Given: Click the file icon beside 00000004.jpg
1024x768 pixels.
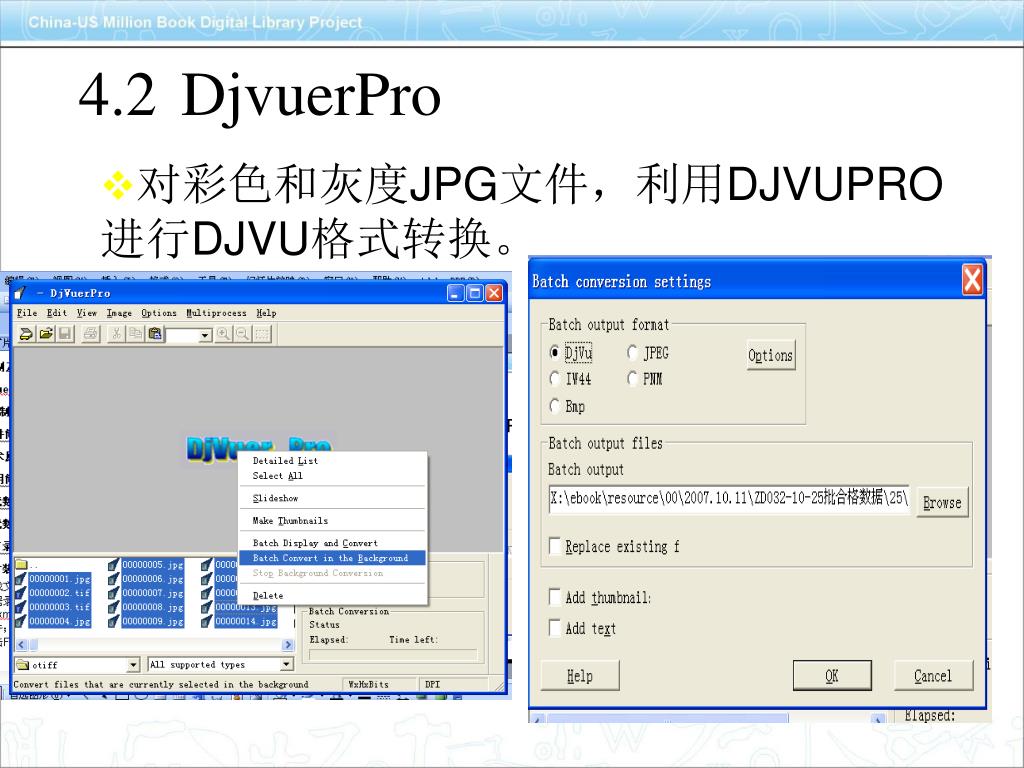Looking at the screenshot, I should pyautogui.click(x=20, y=621).
